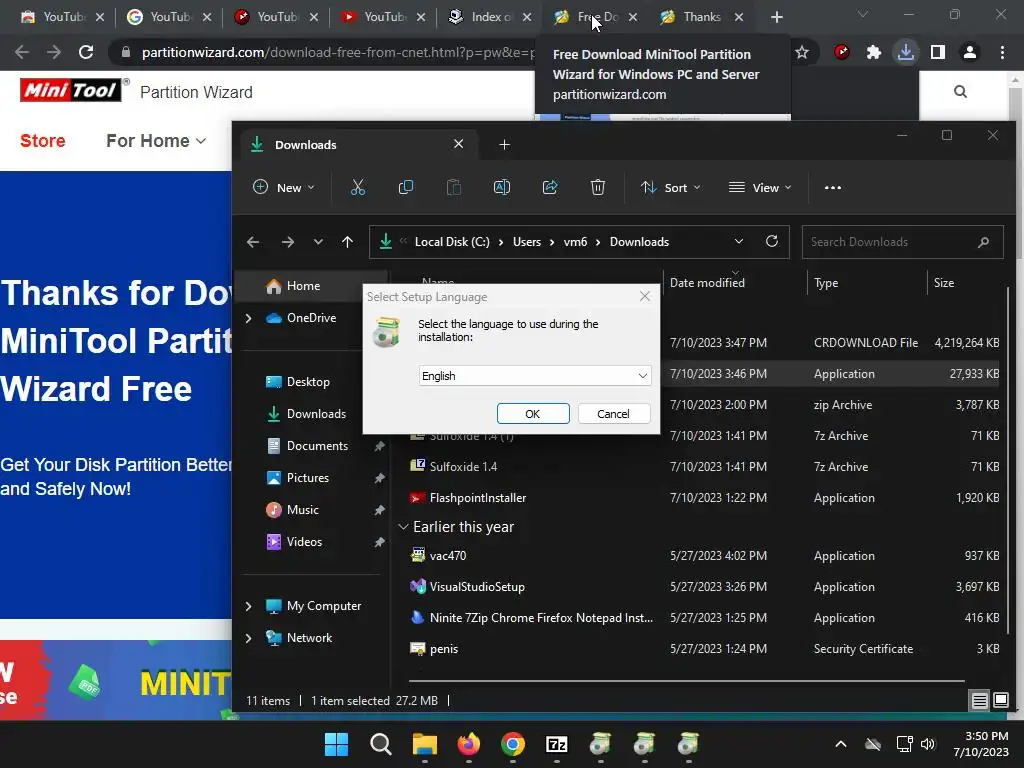This screenshot has height=768, width=1024.
Task: Open the New dropdown in Explorer
Action: pyautogui.click(x=283, y=187)
